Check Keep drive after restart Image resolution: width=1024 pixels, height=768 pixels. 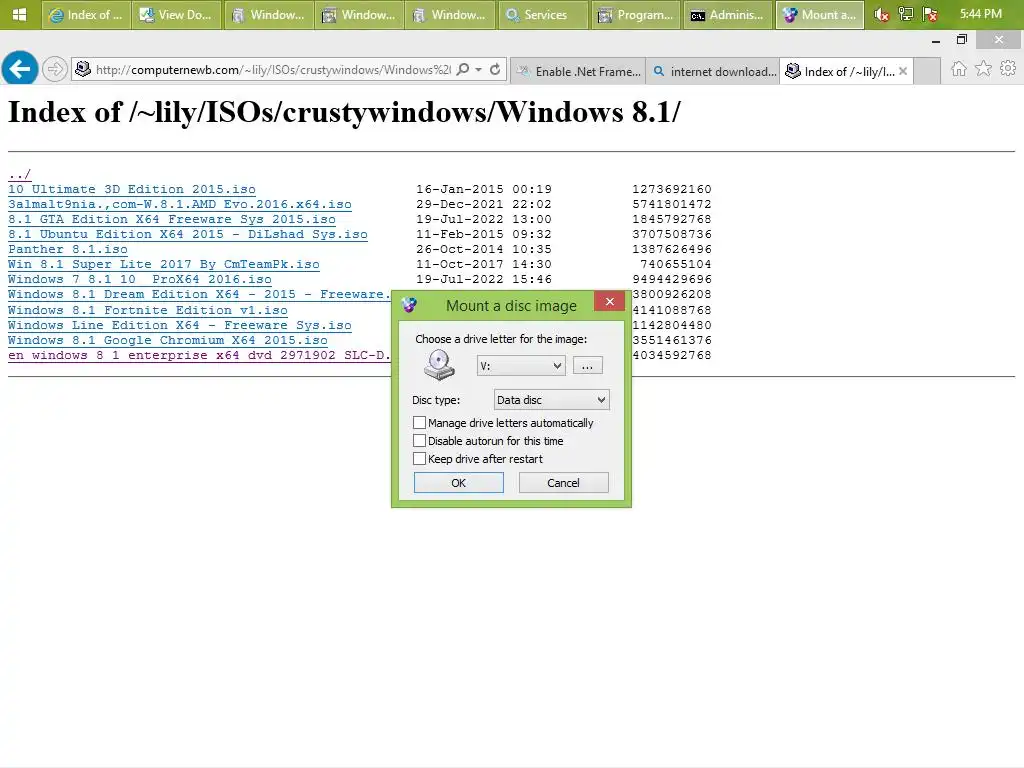click(419, 458)
